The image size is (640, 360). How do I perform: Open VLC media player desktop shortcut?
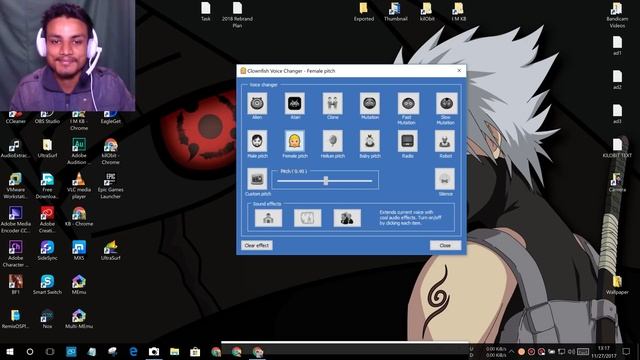click(x=79, y=186)
